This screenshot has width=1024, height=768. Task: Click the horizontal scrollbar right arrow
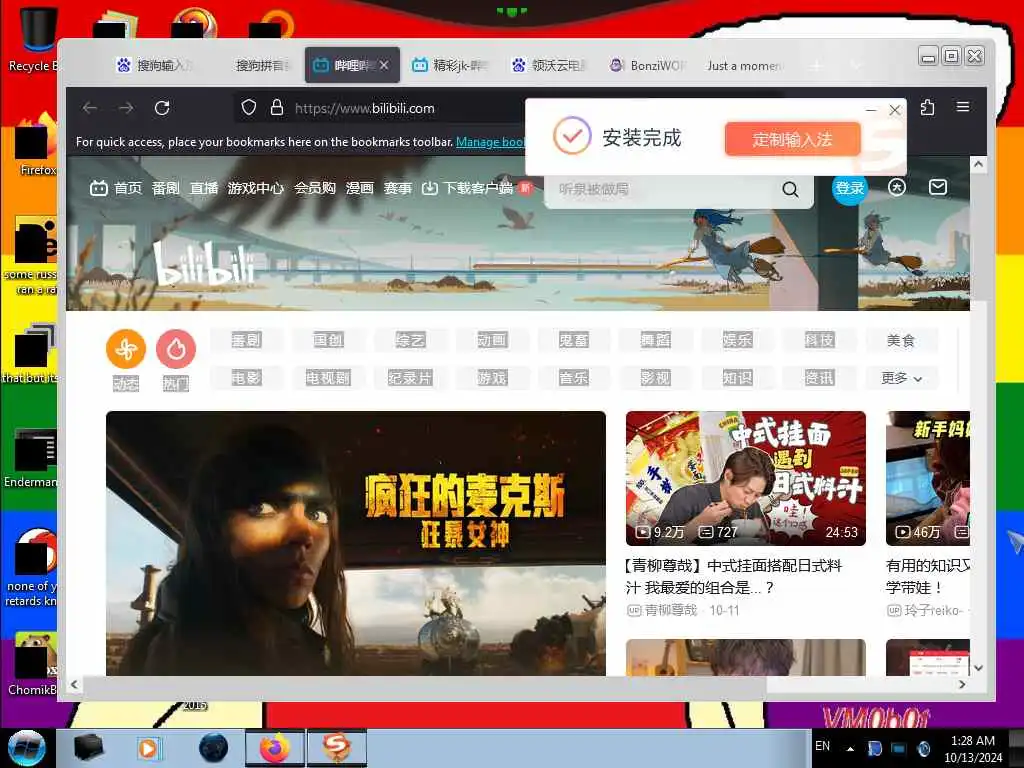pyautogui.click(x=962, y=684)
